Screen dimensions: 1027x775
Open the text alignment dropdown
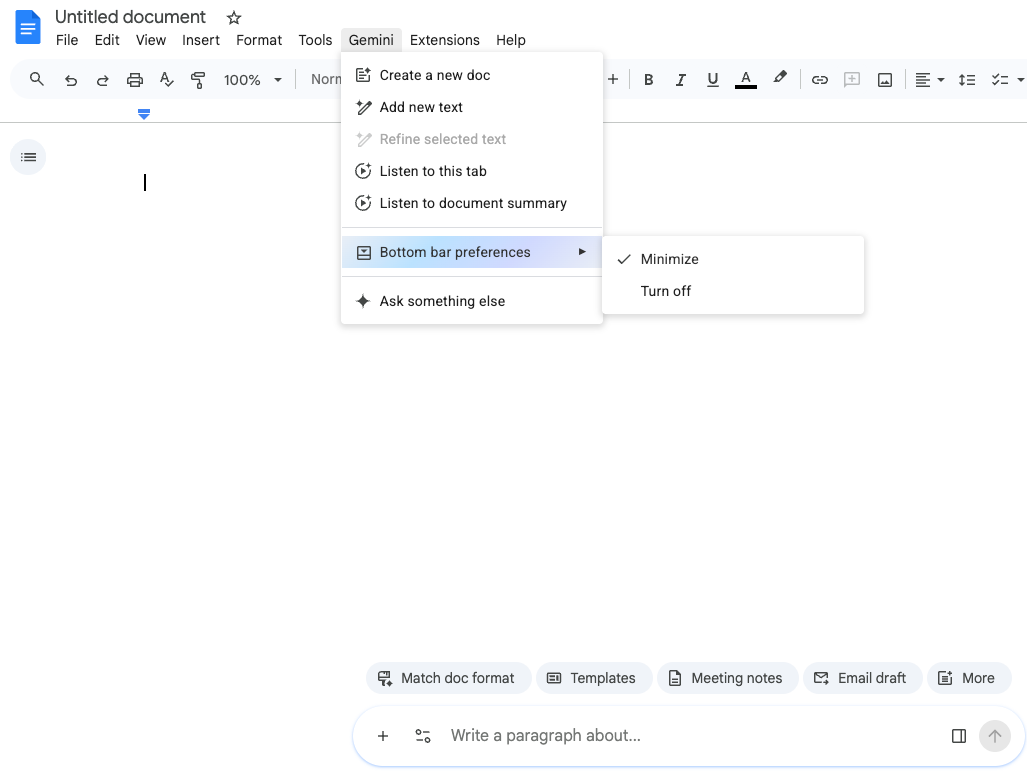coord(929,80)
